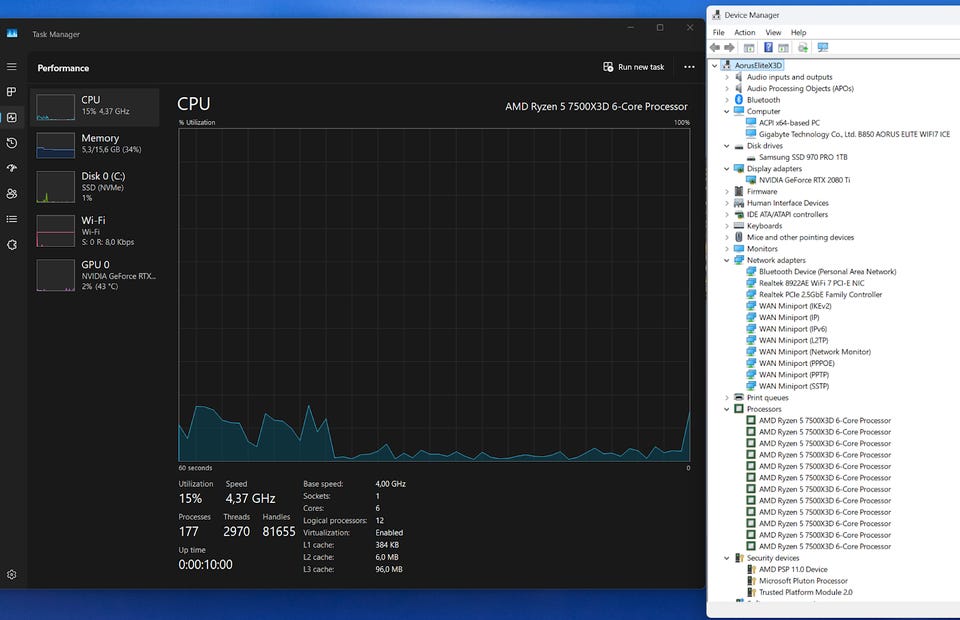Image resolution: width=960 pixels, height=620 pixels.
Task: Click Add drivers icon in Device Manager toolbar
Action: [x=803, y=48]
